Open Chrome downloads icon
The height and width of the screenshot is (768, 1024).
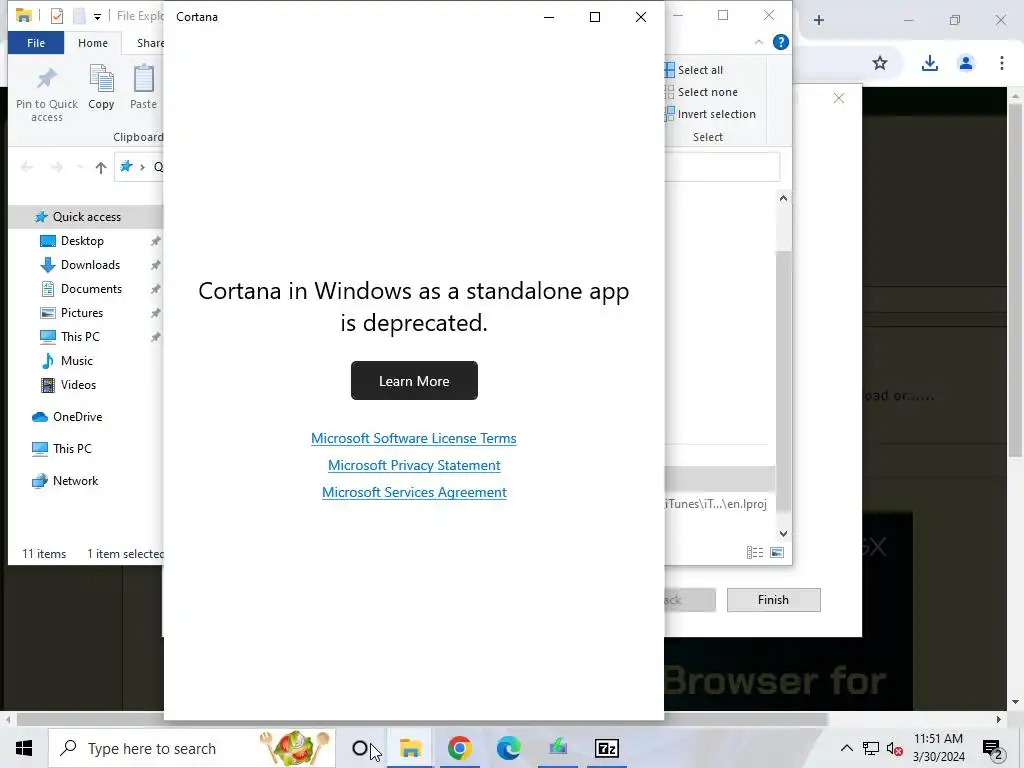pyautogui.click(x=930, y=63)
